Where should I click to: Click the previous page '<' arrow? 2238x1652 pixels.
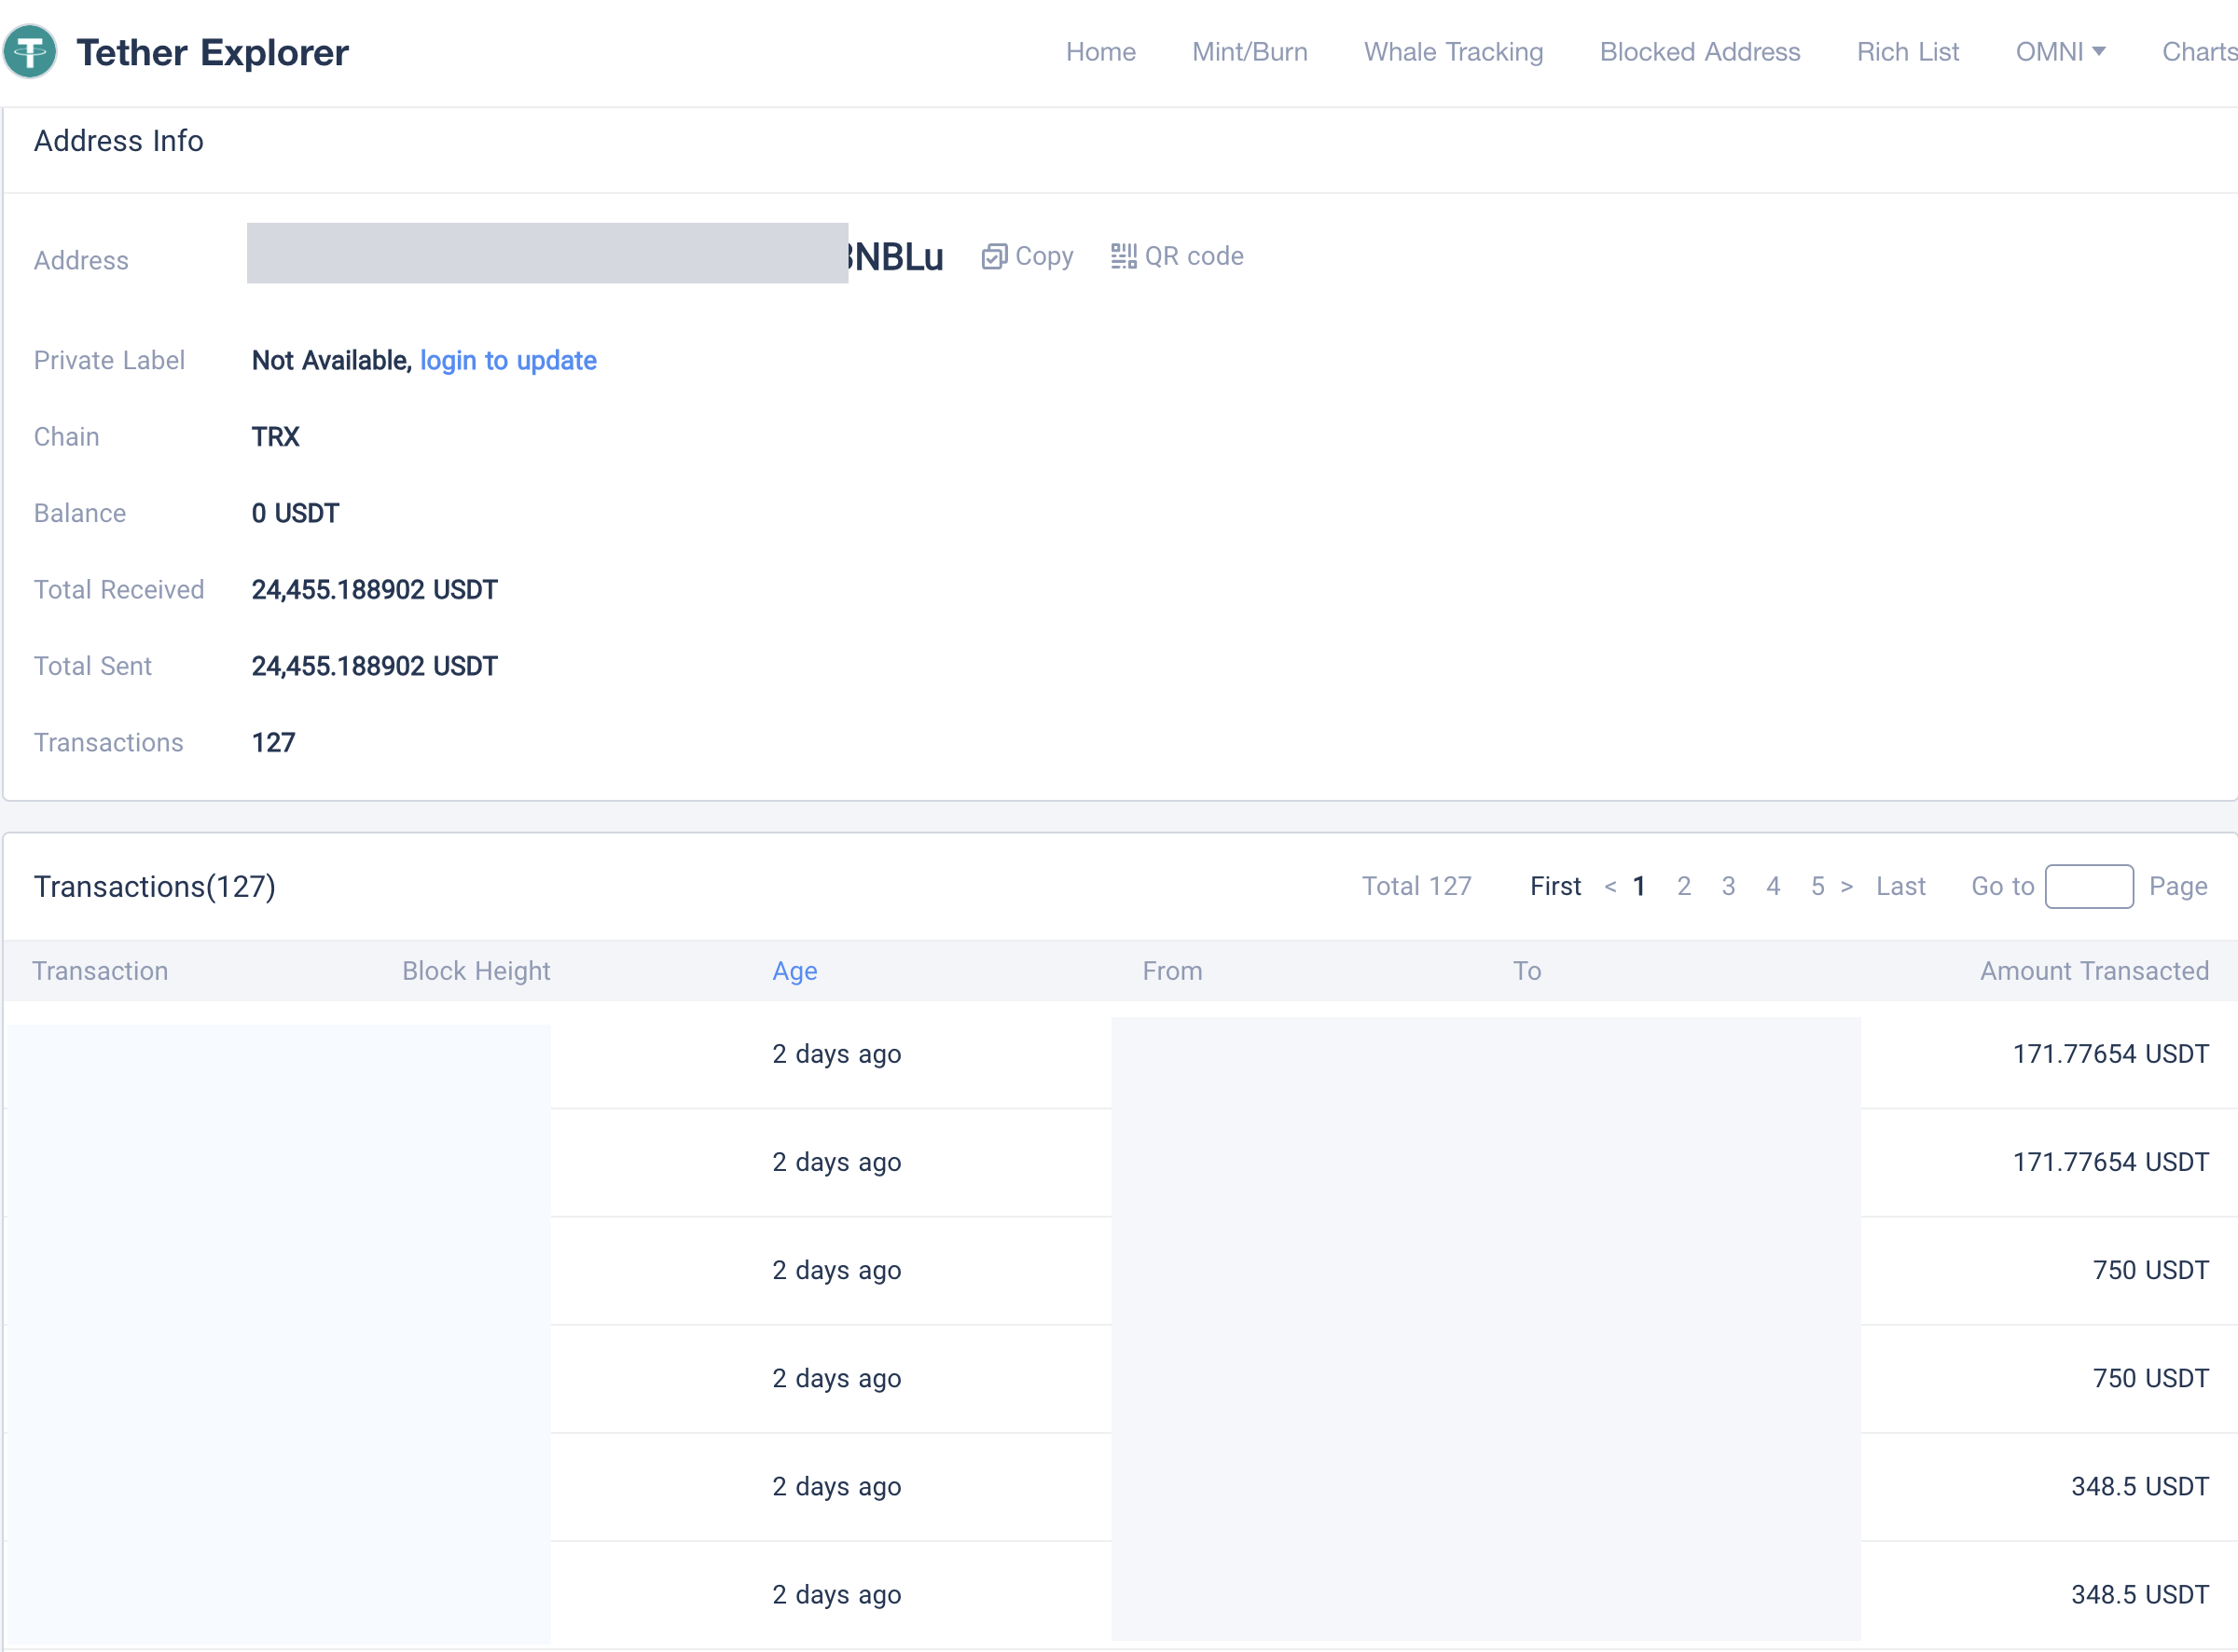tap(1610, 887)
